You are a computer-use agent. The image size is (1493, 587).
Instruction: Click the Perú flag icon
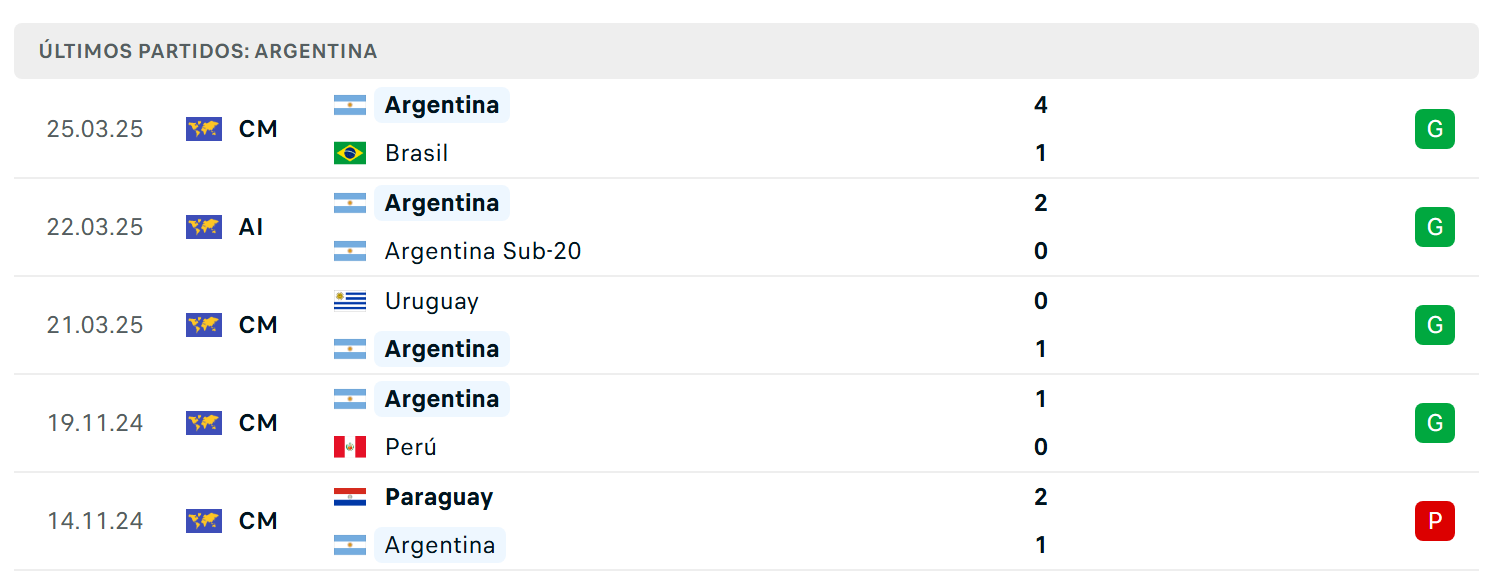[x=350, y=447]
